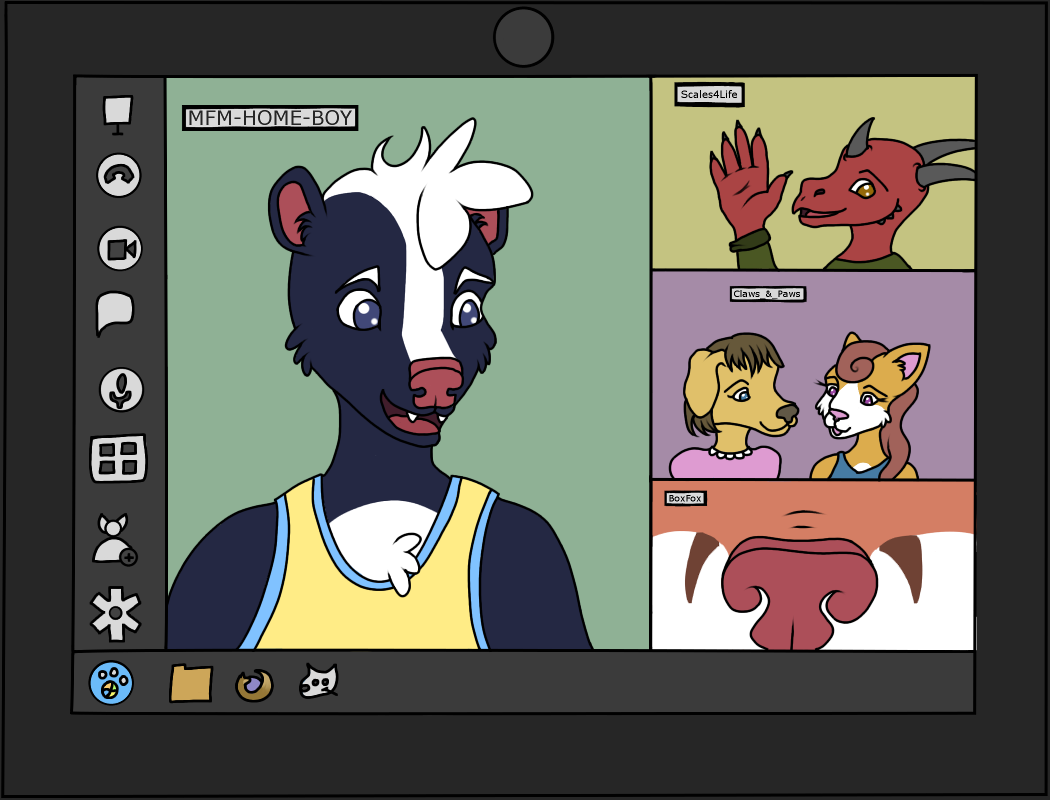1050x800 pixels.
Task: Launch the fox browser taskbar icon
Action: (254, 685)
